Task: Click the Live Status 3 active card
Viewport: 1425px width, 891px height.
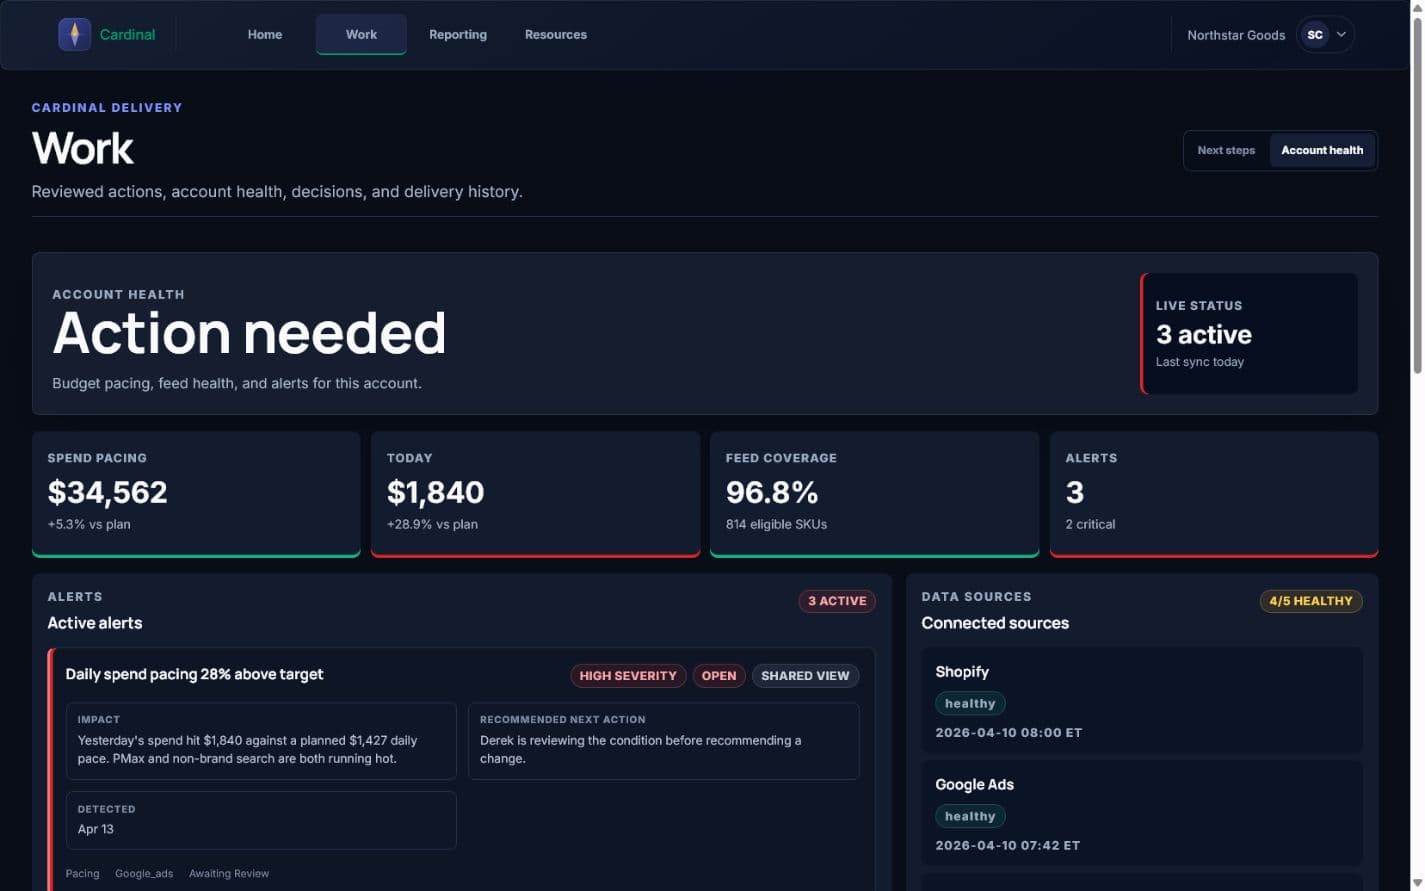Action: [1249, 334]
